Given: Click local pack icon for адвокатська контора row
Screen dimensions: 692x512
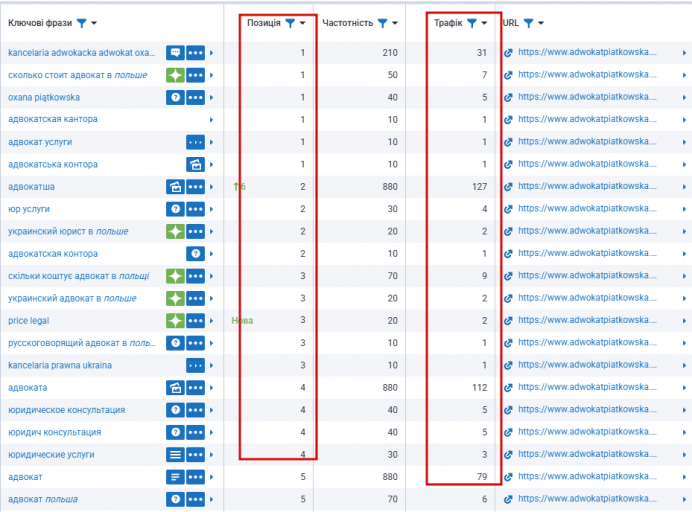Looking at the screenshot, I should pyautogui.click(x=196, y=164).
